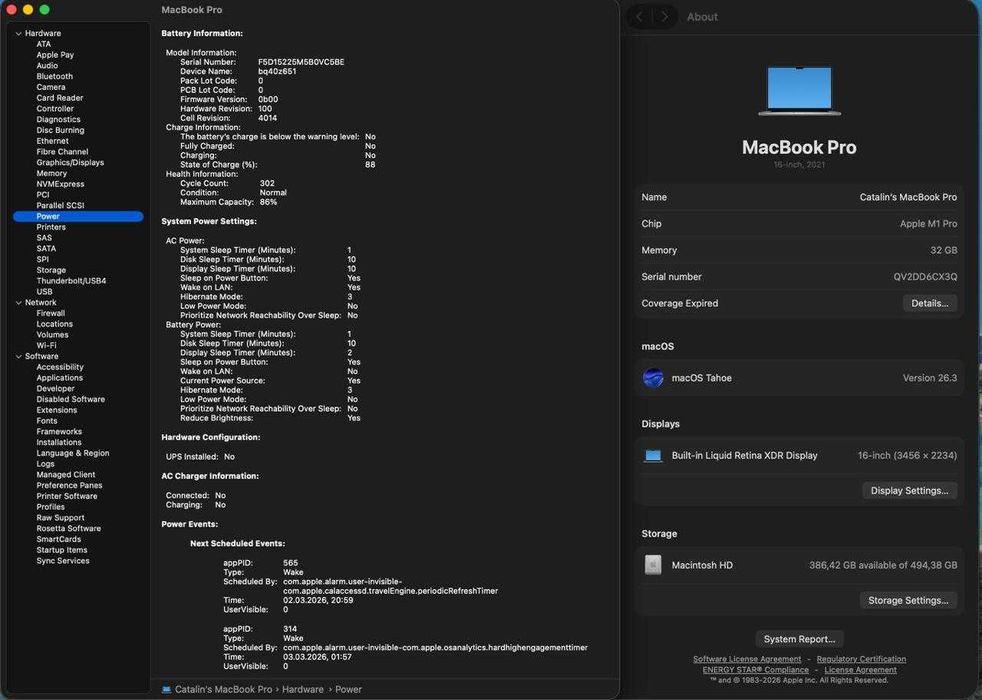Select Locations under Network
Viewport: 982px width, 700px height.
pyautogui.click(x=54, y=324)
